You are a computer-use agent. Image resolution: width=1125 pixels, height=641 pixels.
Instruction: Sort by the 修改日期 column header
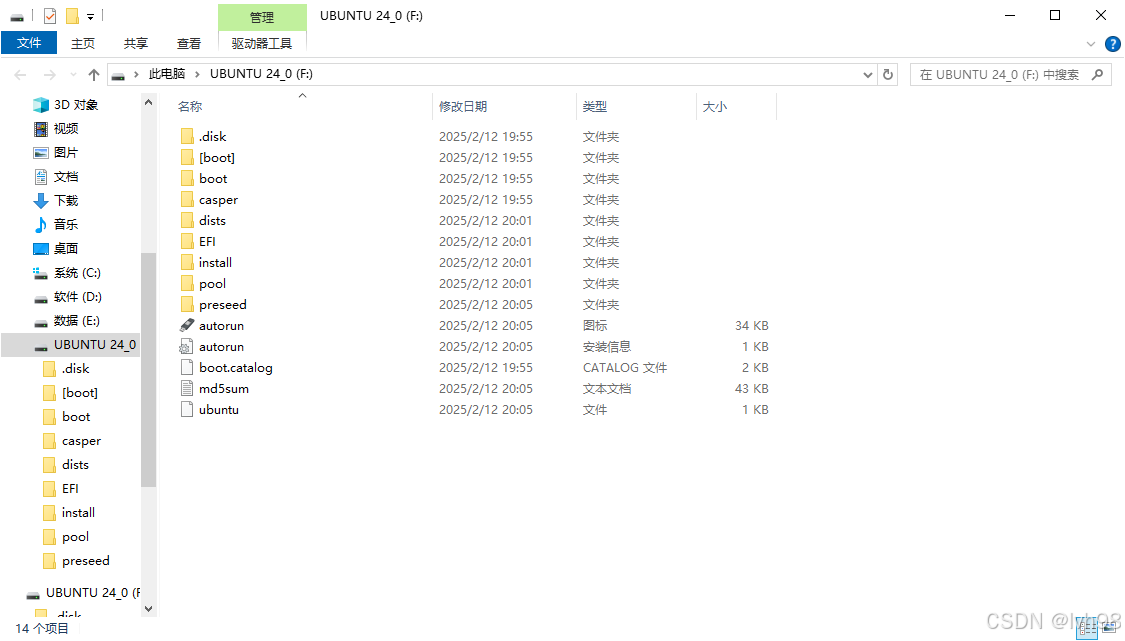463,106
